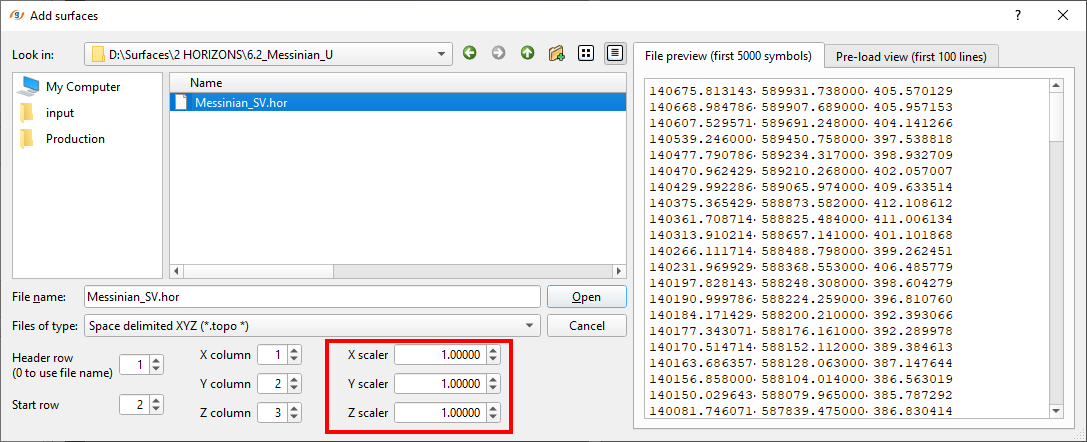This screenshot has height=442, width=1087.
Task: Select the File preview tab
Action: click(x=729, y=55)
